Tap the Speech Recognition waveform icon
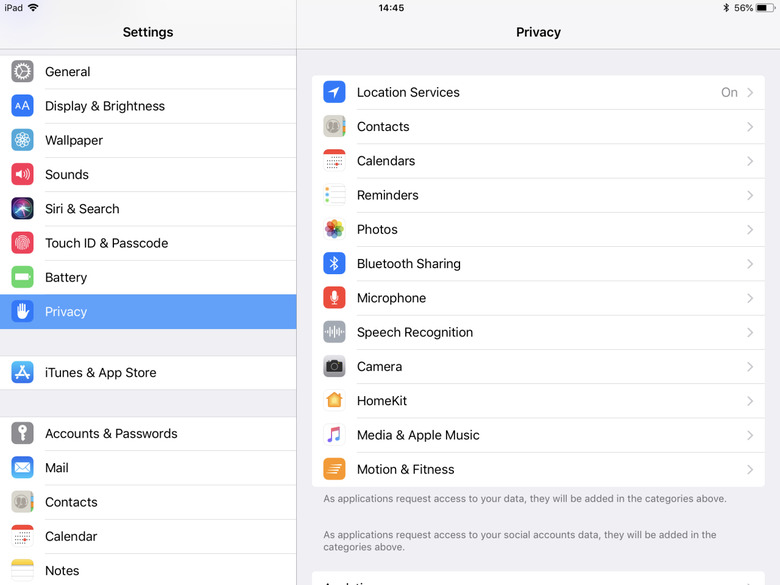Image resolution: width=780 pixels, height=585 pixels. coord(334,332)
